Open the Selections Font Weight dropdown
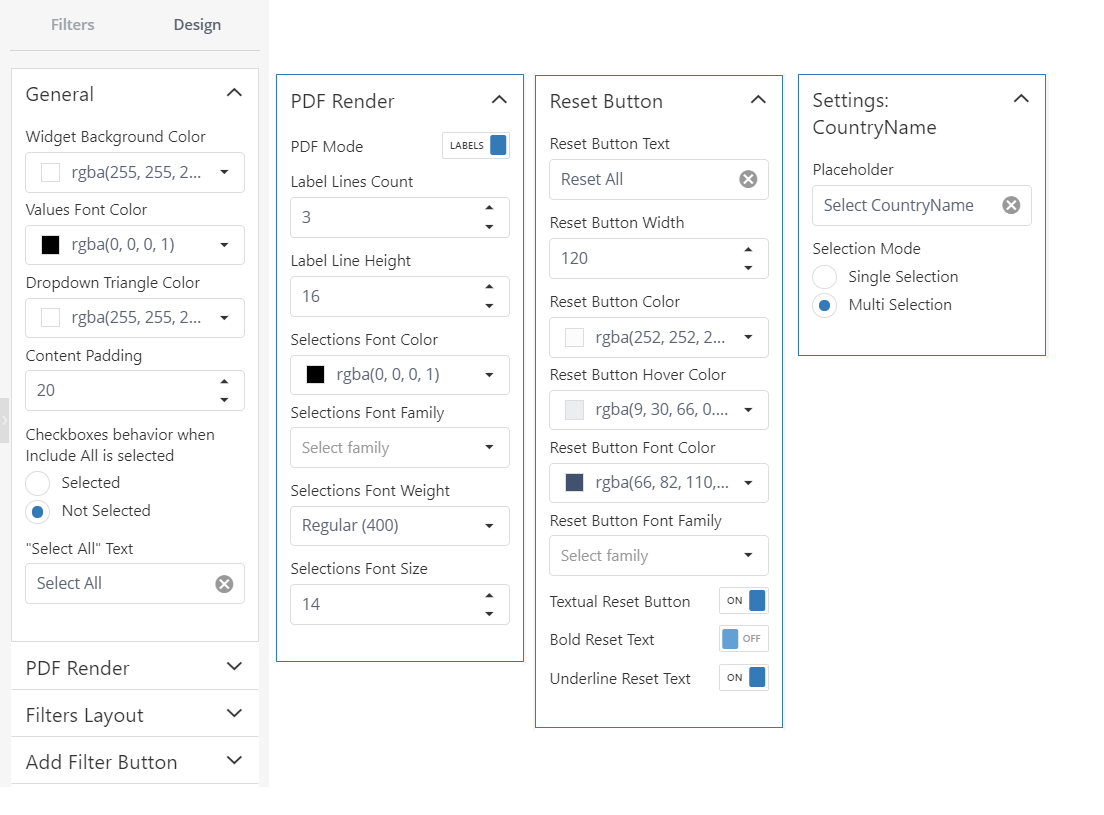The height and width of the screenshot is (815, 1104). pos(400,526)
